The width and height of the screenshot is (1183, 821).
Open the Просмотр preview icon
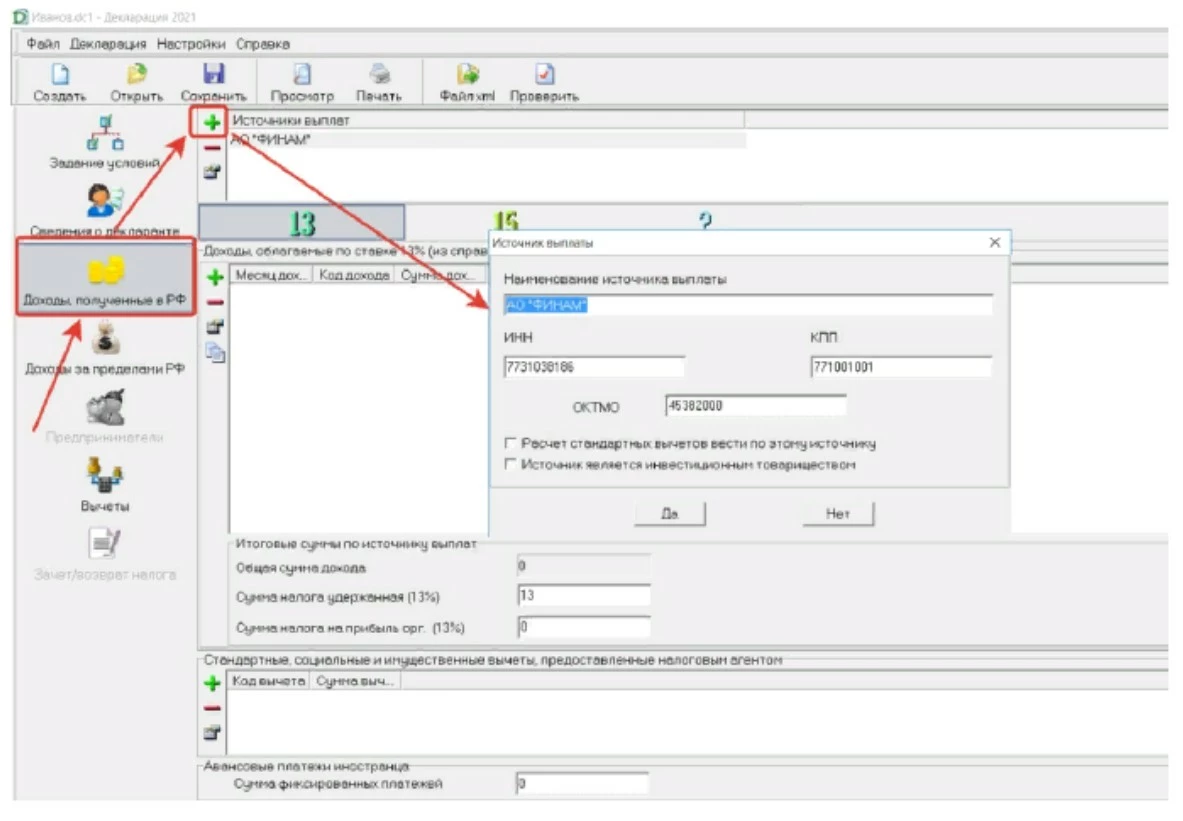[x=301, y=76]
